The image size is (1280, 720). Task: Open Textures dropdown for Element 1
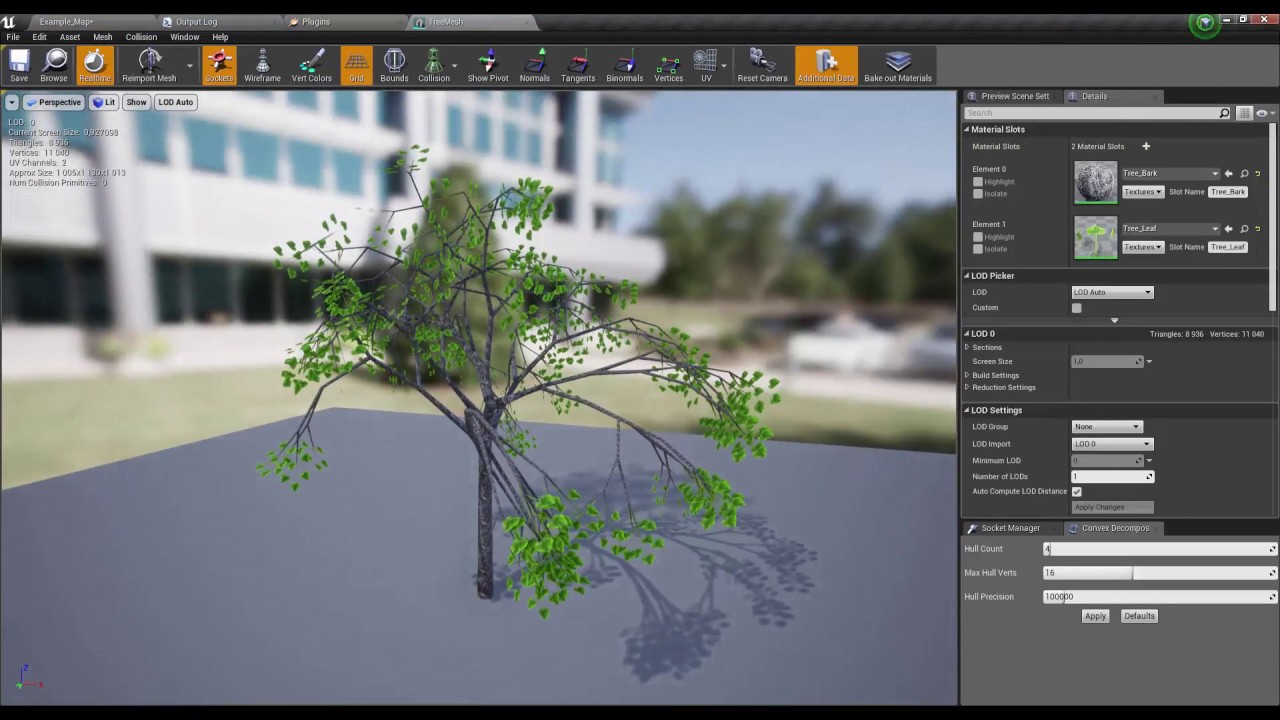click(1143, 247)
